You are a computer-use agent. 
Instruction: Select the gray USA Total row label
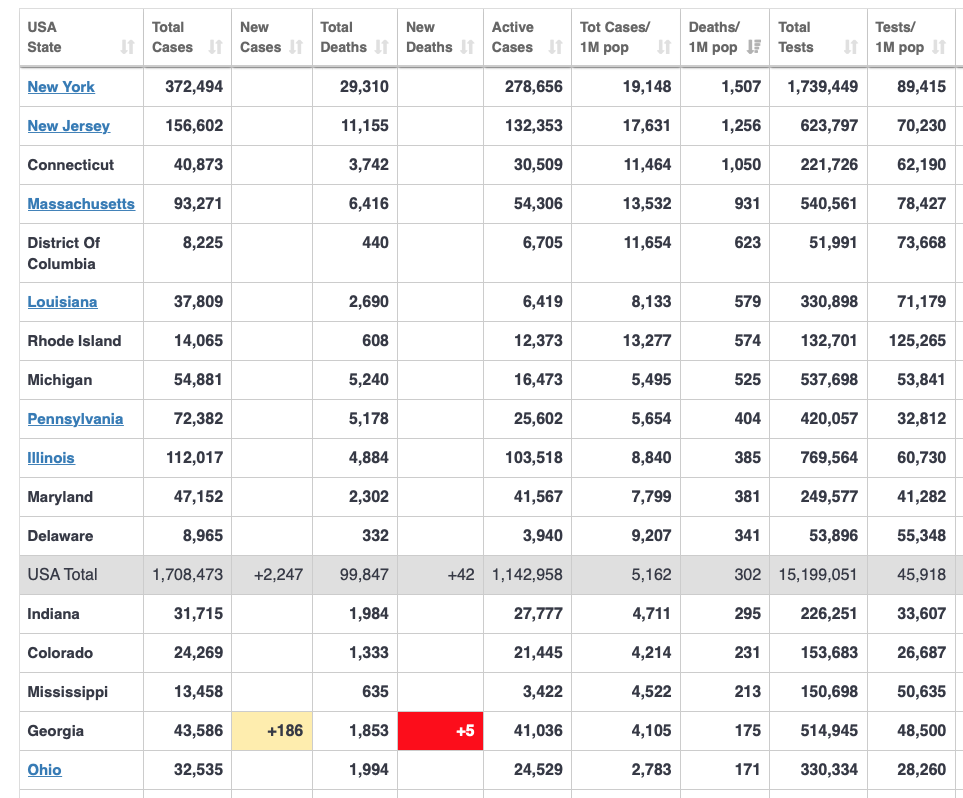click(x=62, y=575)
